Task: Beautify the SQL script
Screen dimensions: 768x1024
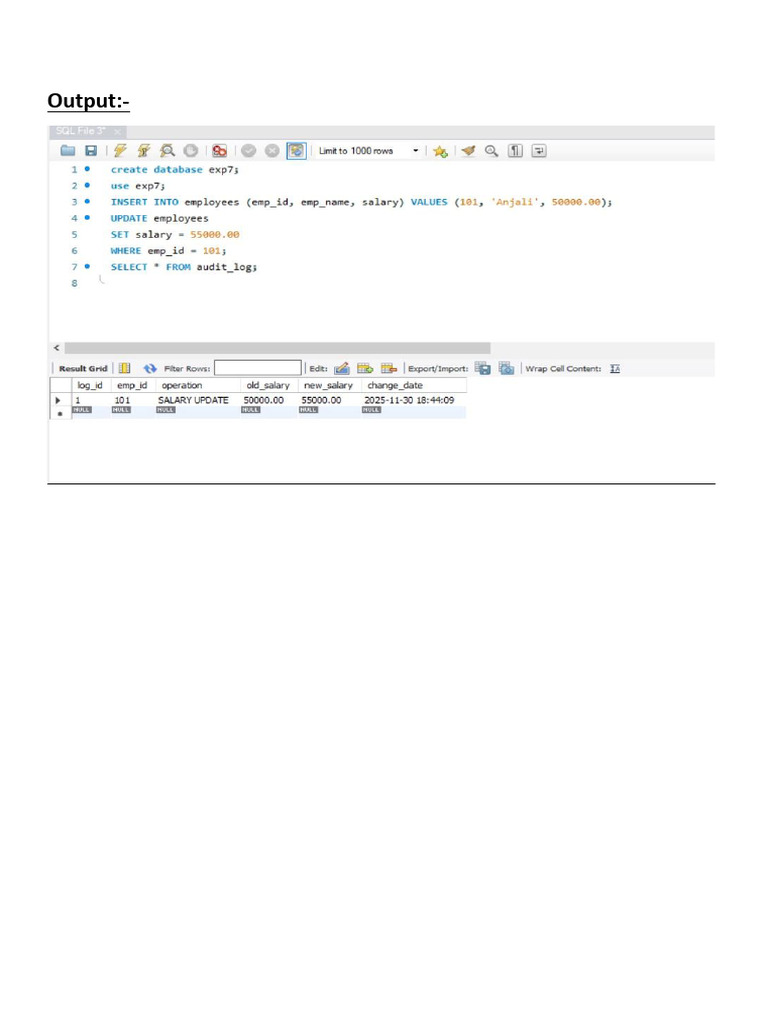Action: 468,151
